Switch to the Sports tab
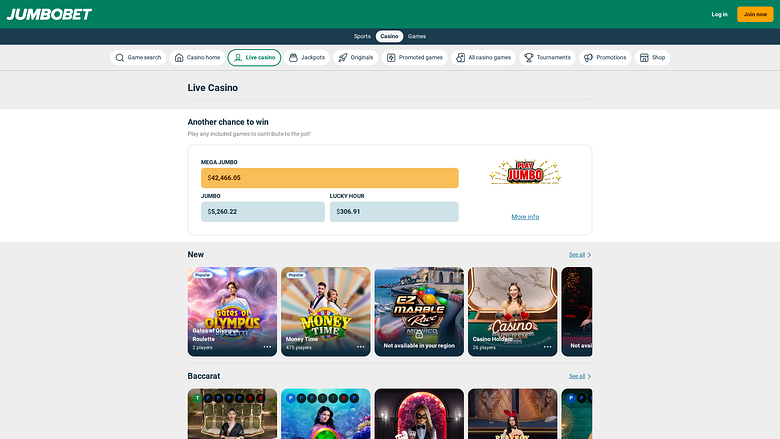 [x=362, y=36]
